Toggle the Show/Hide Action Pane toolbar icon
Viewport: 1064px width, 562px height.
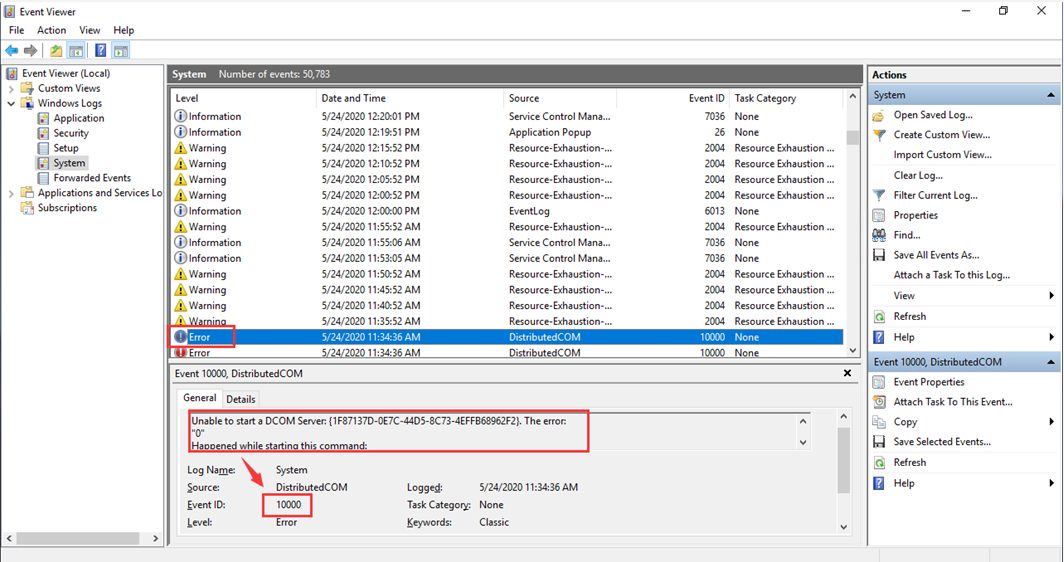coord(121,51)
